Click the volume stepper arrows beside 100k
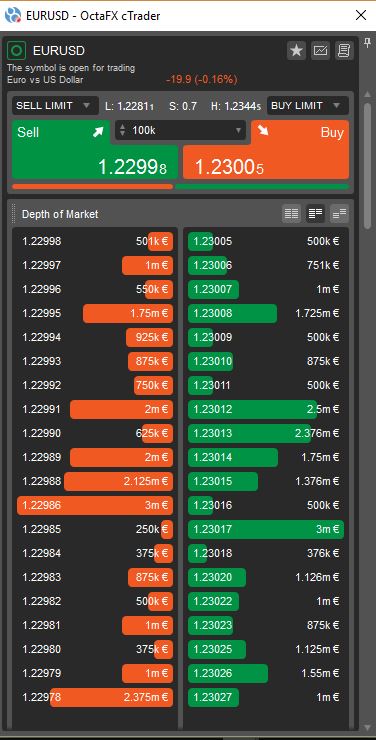Image resolution: width=376 pixels, height=740 pixels. [123, 130]
